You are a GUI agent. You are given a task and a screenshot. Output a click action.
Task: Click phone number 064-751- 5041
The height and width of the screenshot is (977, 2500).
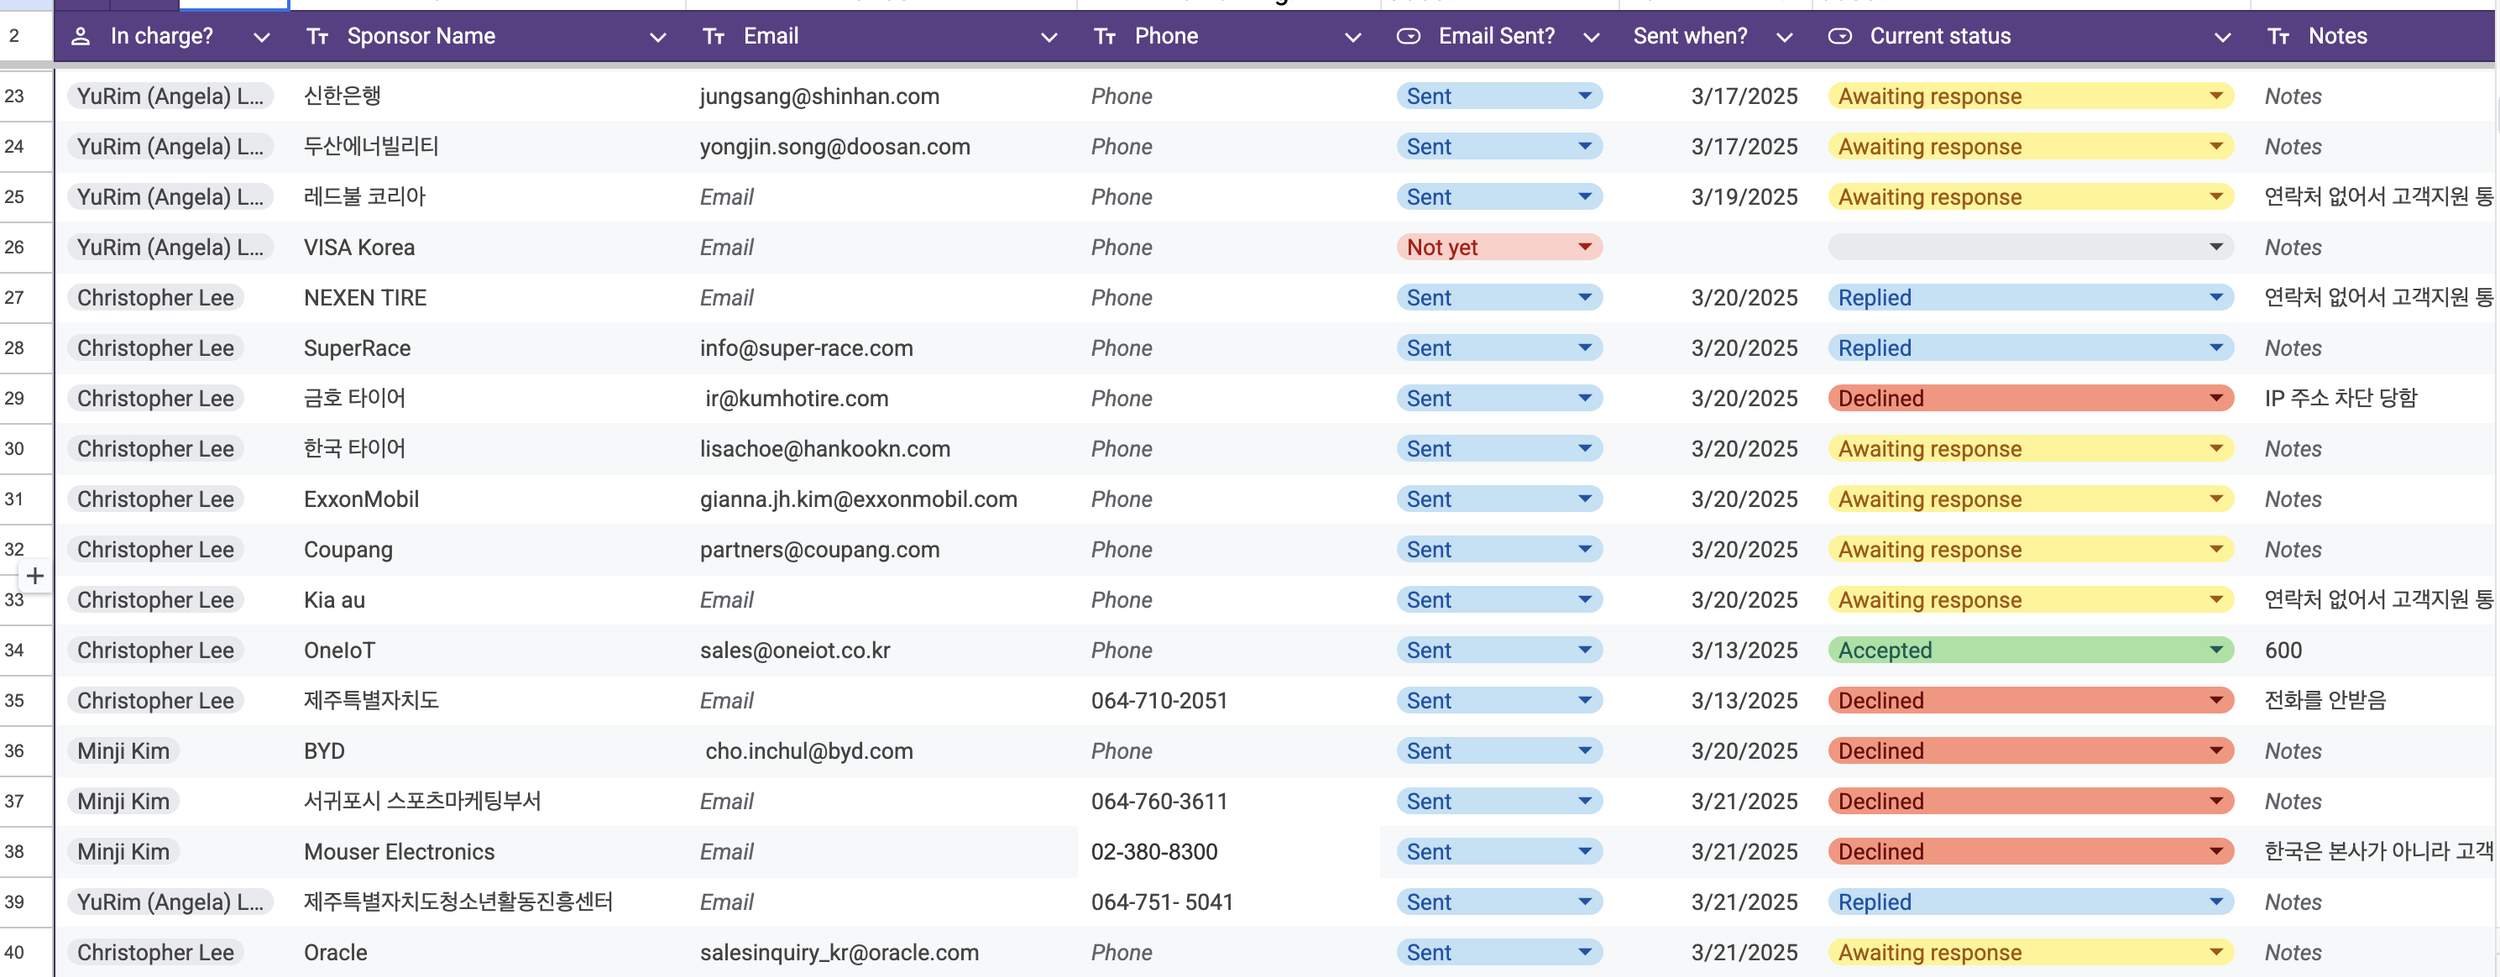1162,902
